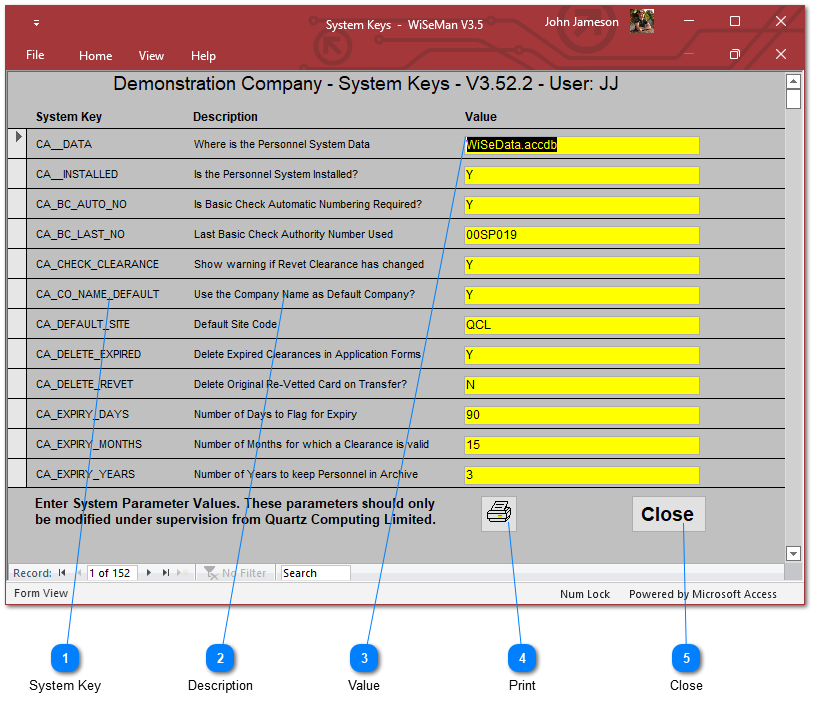The width and height of the screenshot is (814, 709).
Task: Go to next record arrow
Action: click(149, 573)
